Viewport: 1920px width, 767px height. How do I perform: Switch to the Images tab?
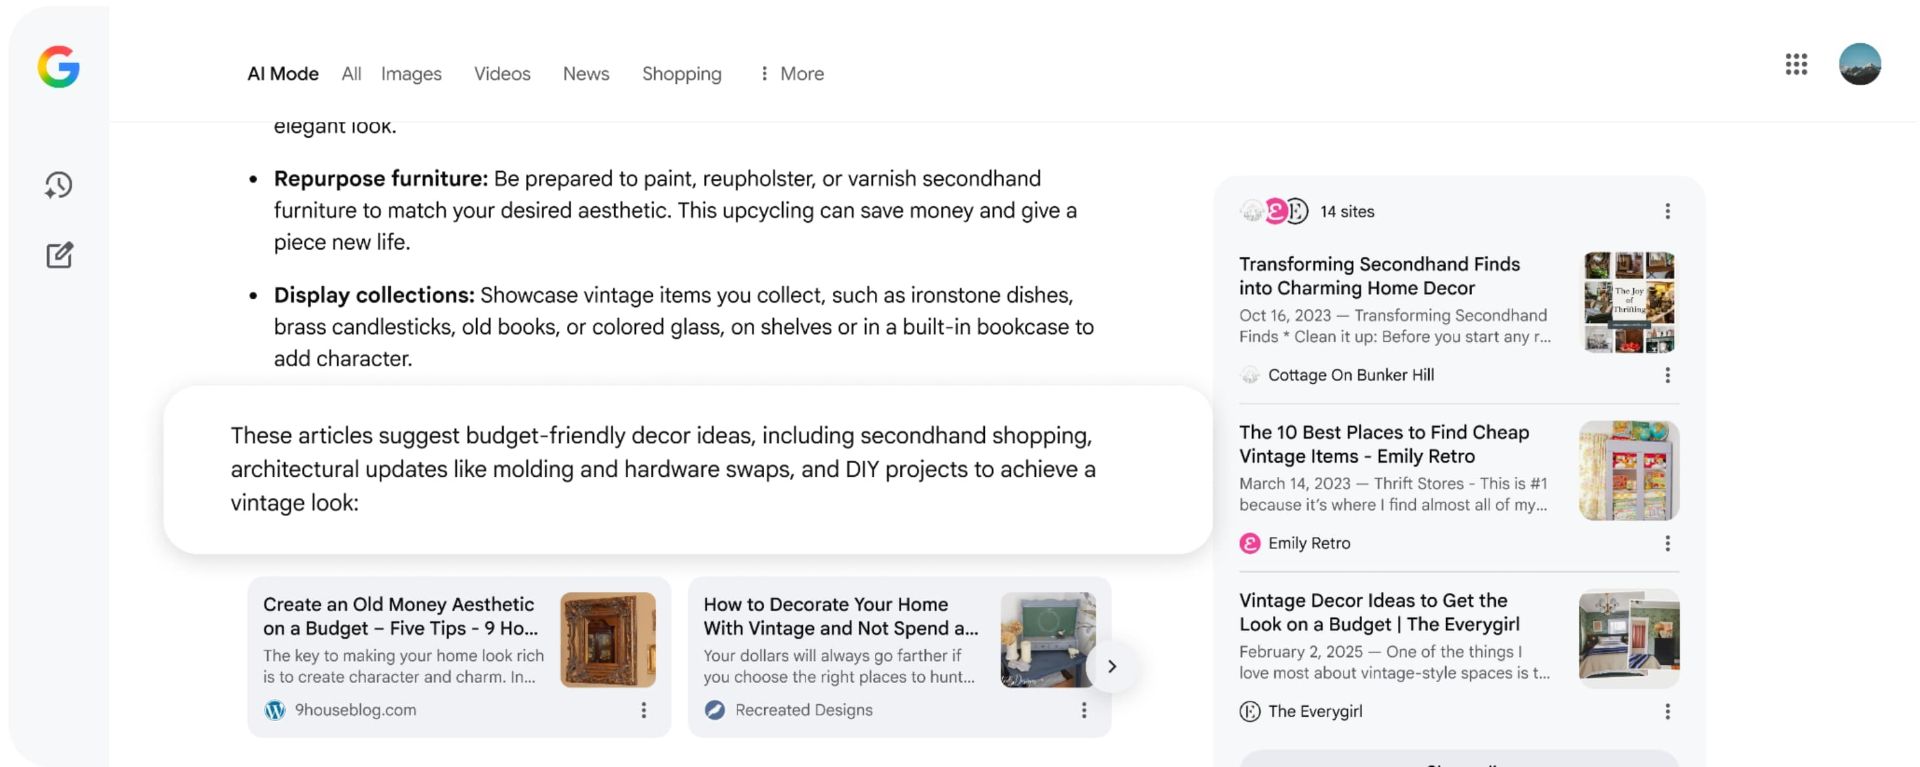[x=411, y=74]
